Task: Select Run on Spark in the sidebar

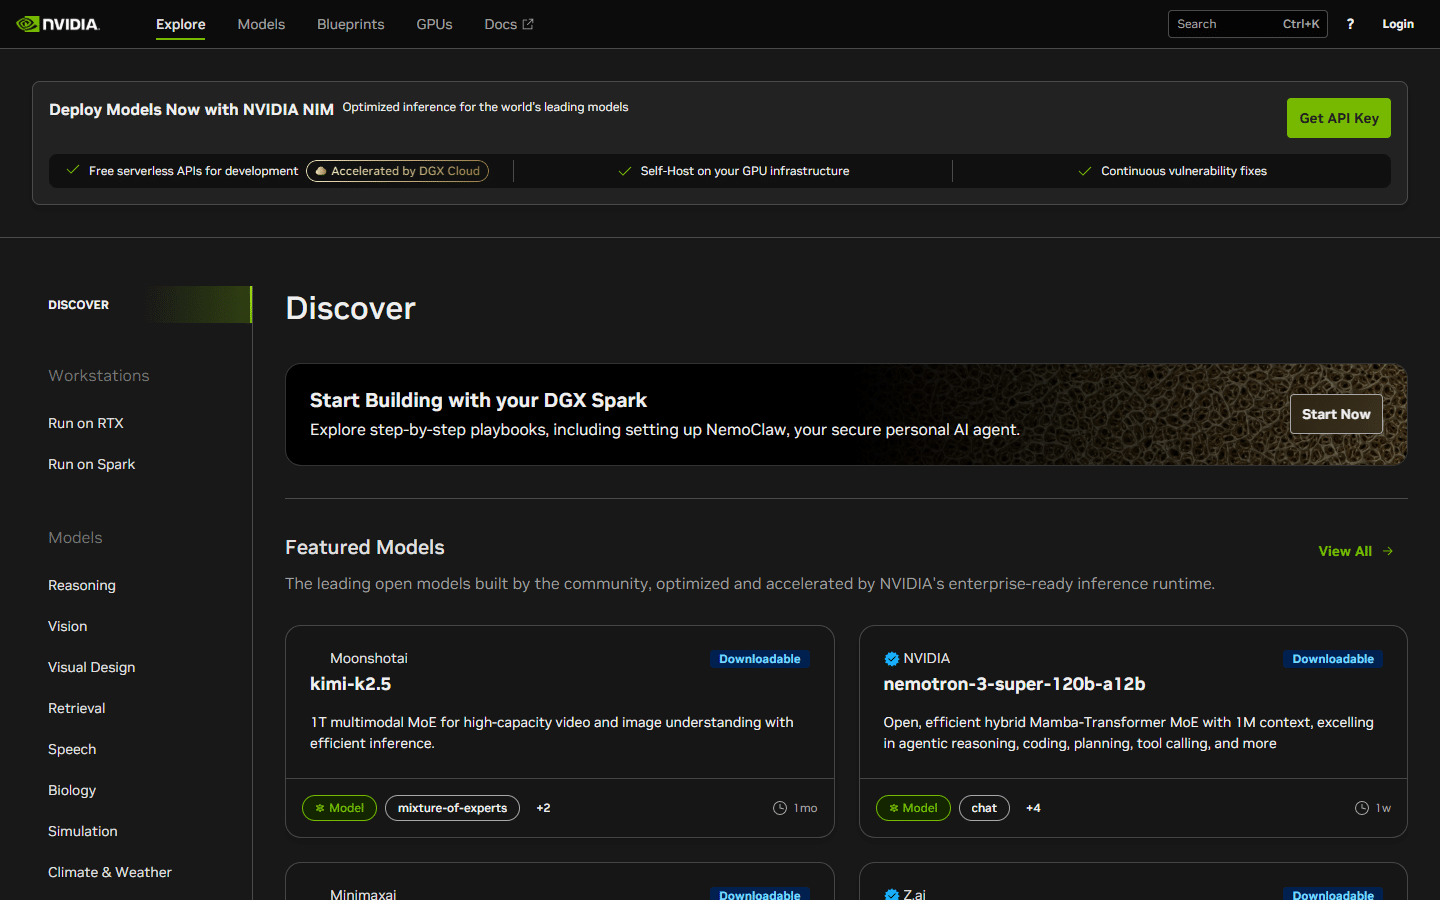Action: [x=91, y=464]
